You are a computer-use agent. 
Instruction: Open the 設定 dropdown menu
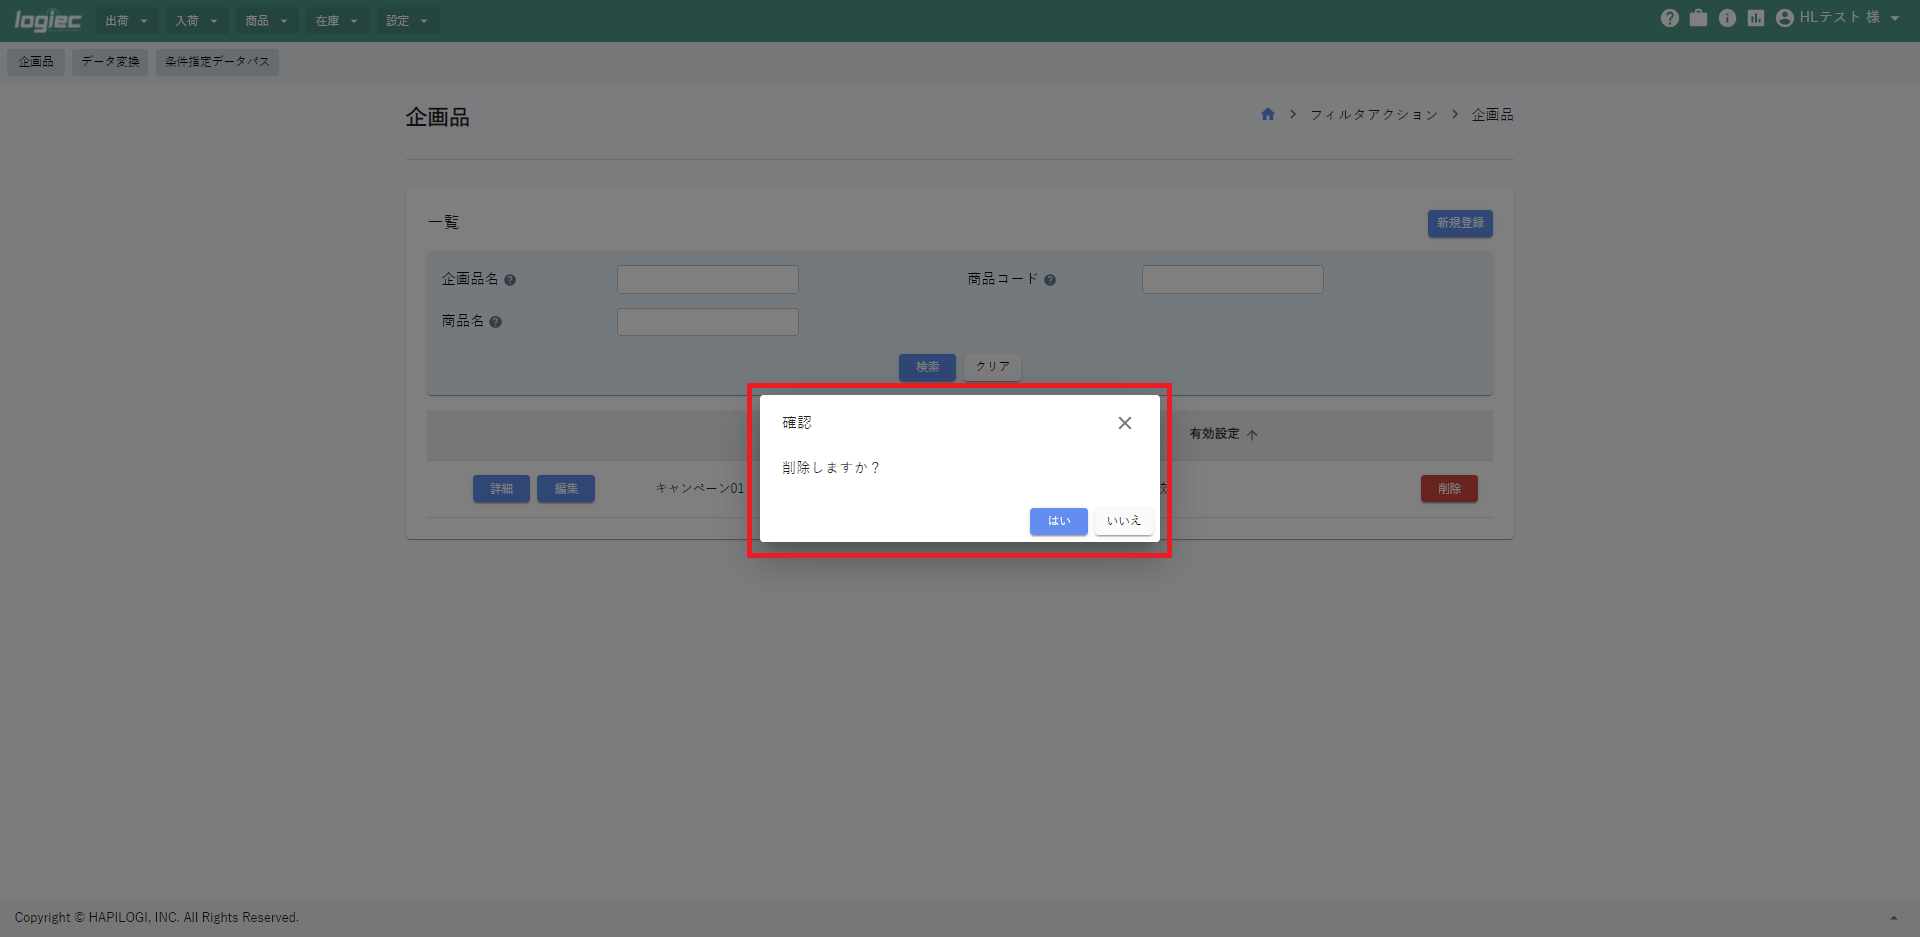(x=407, y=21)
